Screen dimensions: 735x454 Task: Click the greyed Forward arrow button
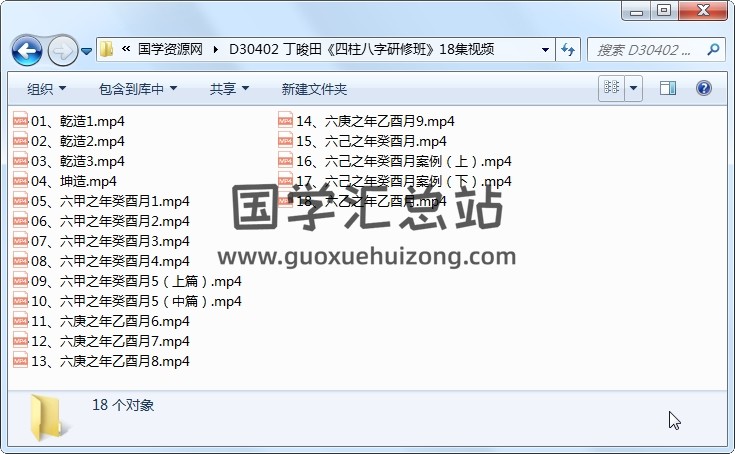click(62, 50)
